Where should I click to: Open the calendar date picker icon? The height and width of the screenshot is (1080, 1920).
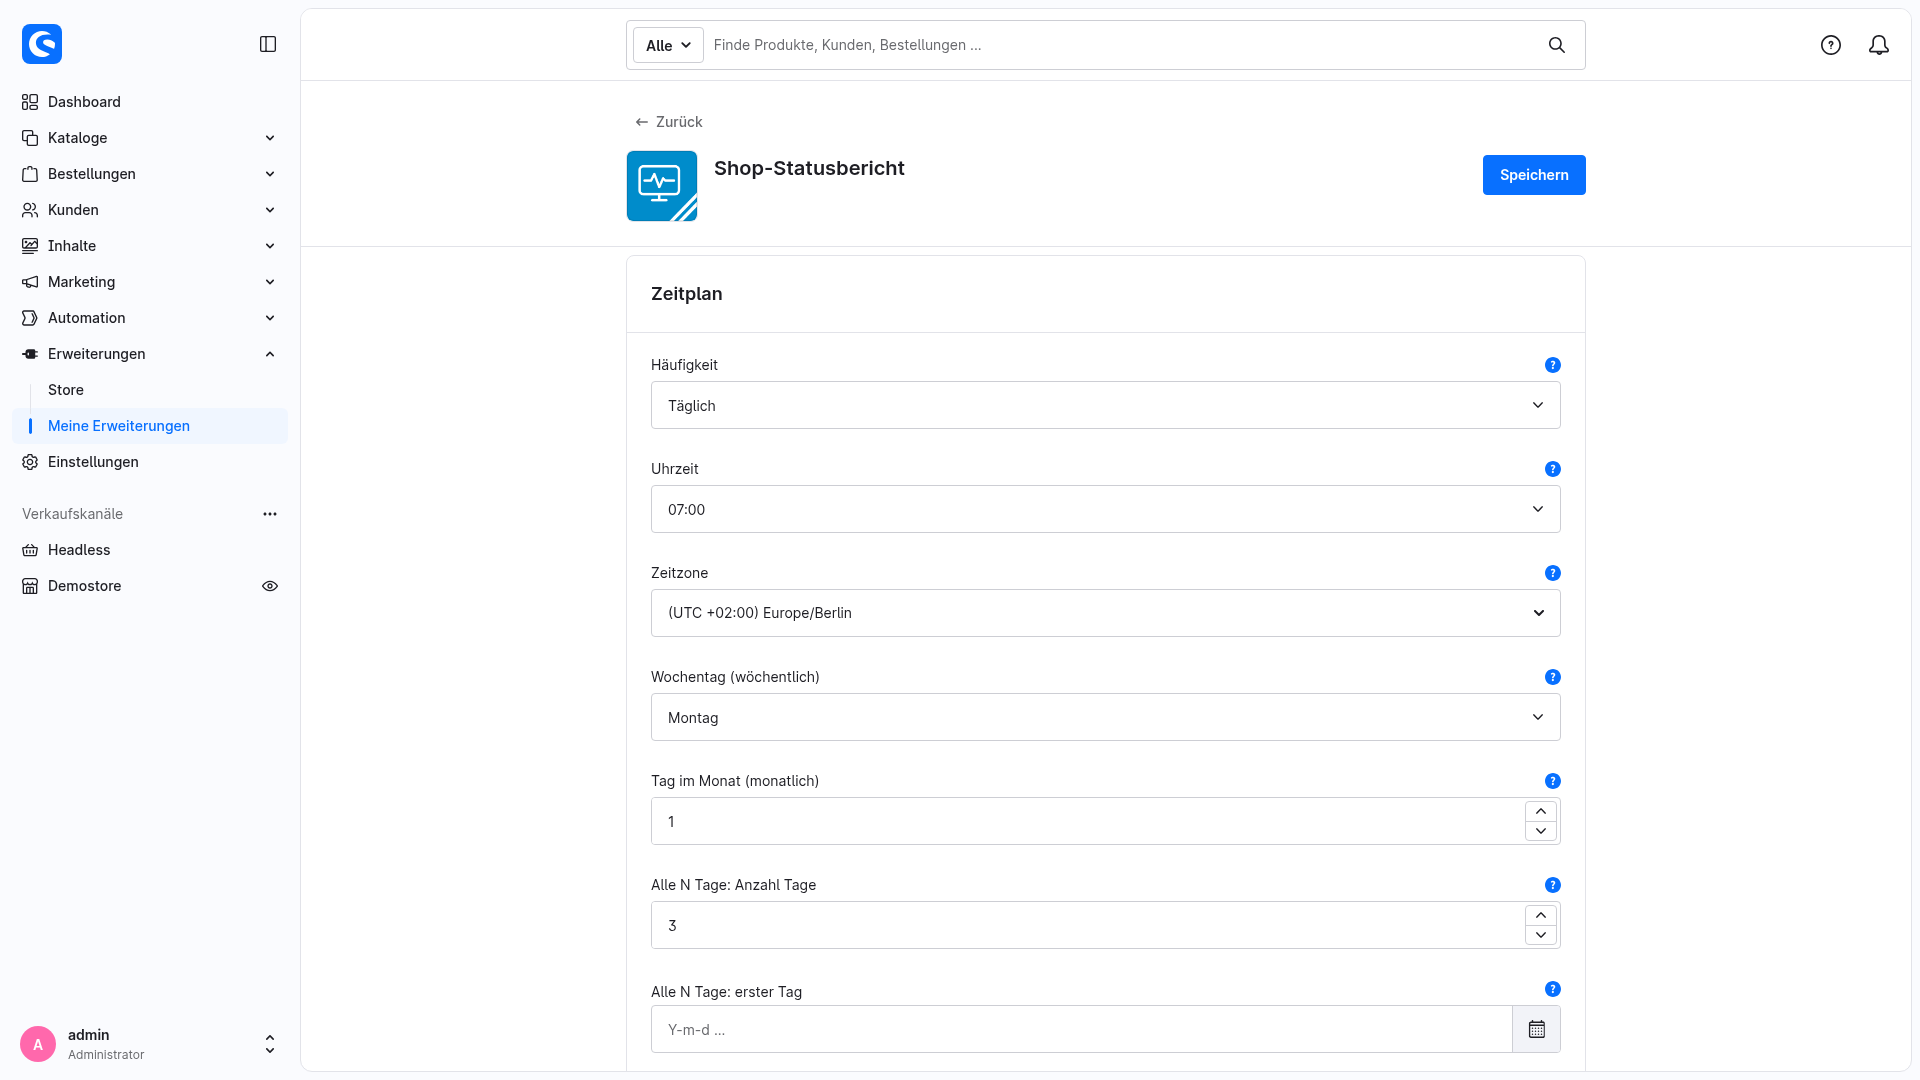click(1537, 1029)
